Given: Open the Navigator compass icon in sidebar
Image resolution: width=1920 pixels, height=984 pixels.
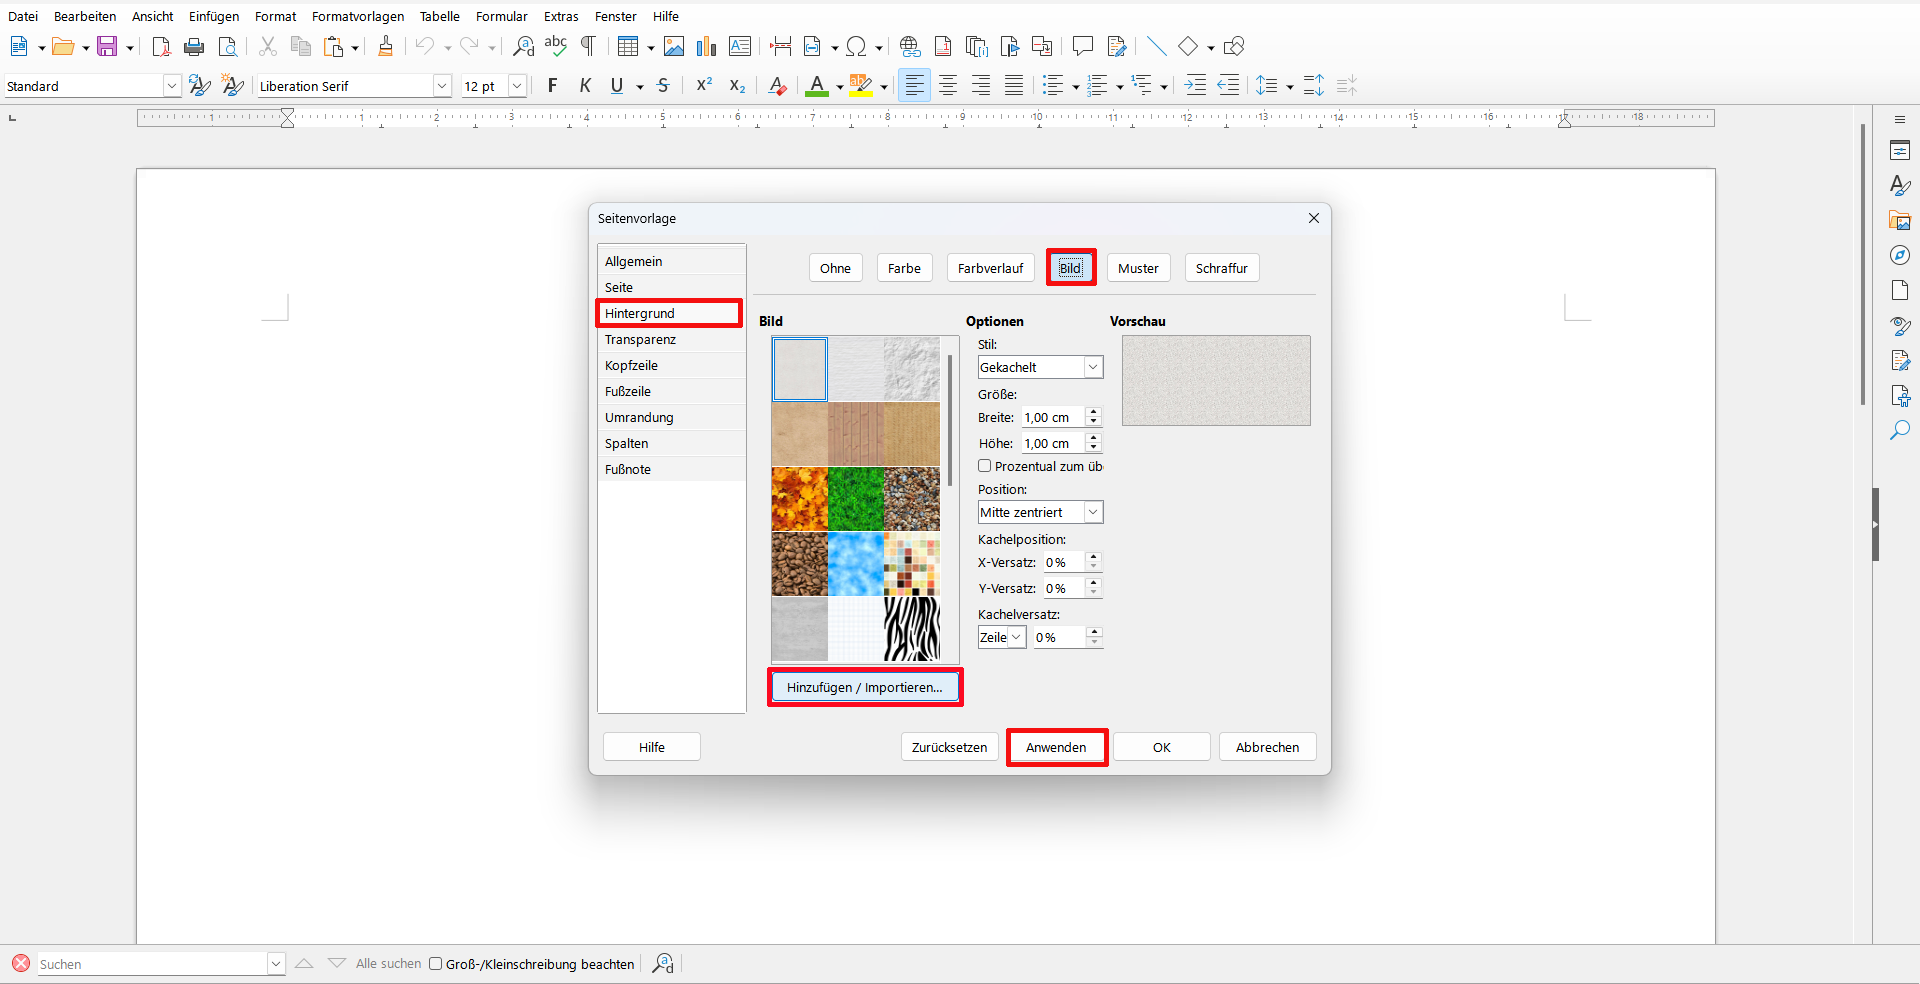Looking at the screenshot, I should (x=1900, y=256).
